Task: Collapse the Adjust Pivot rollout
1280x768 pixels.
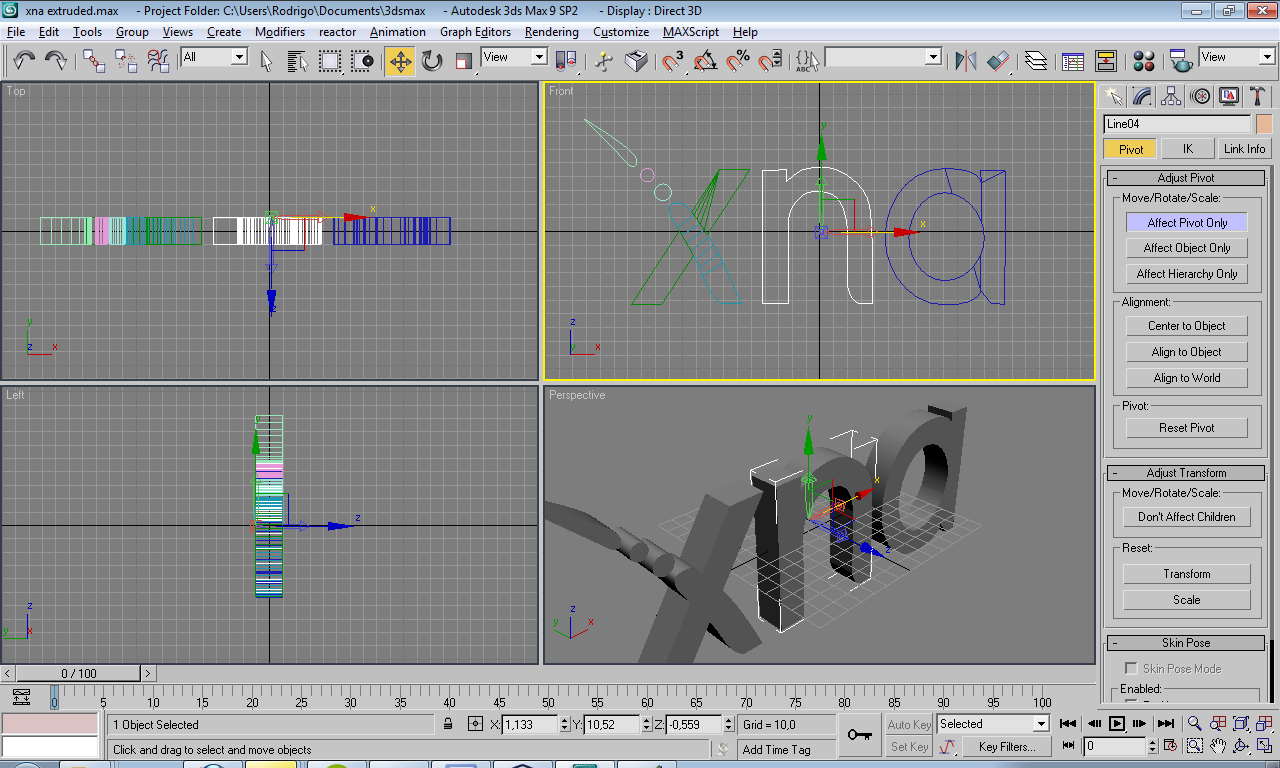Action: (1186, 178)
